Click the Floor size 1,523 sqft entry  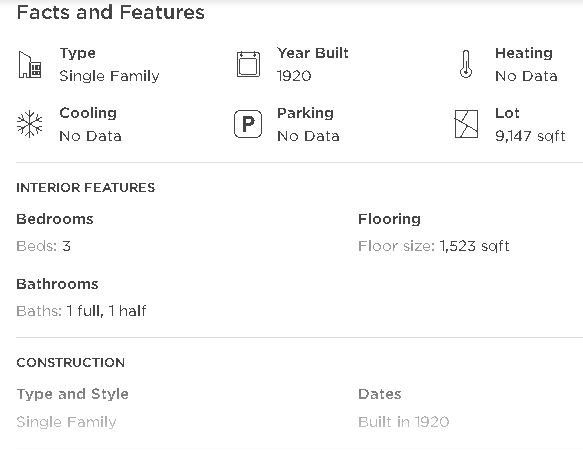coord(434,246)
